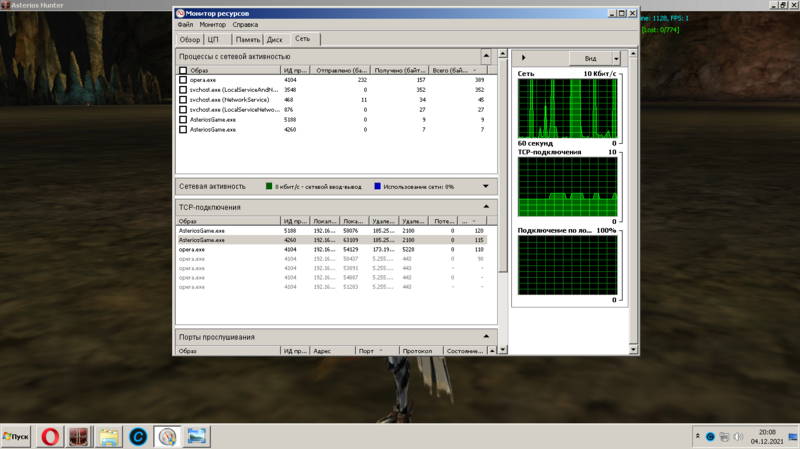Select AsteriosGame.exe 5188 TCP connection row
The height and width of the screenshot is (449, 800).
click(332, 231)
